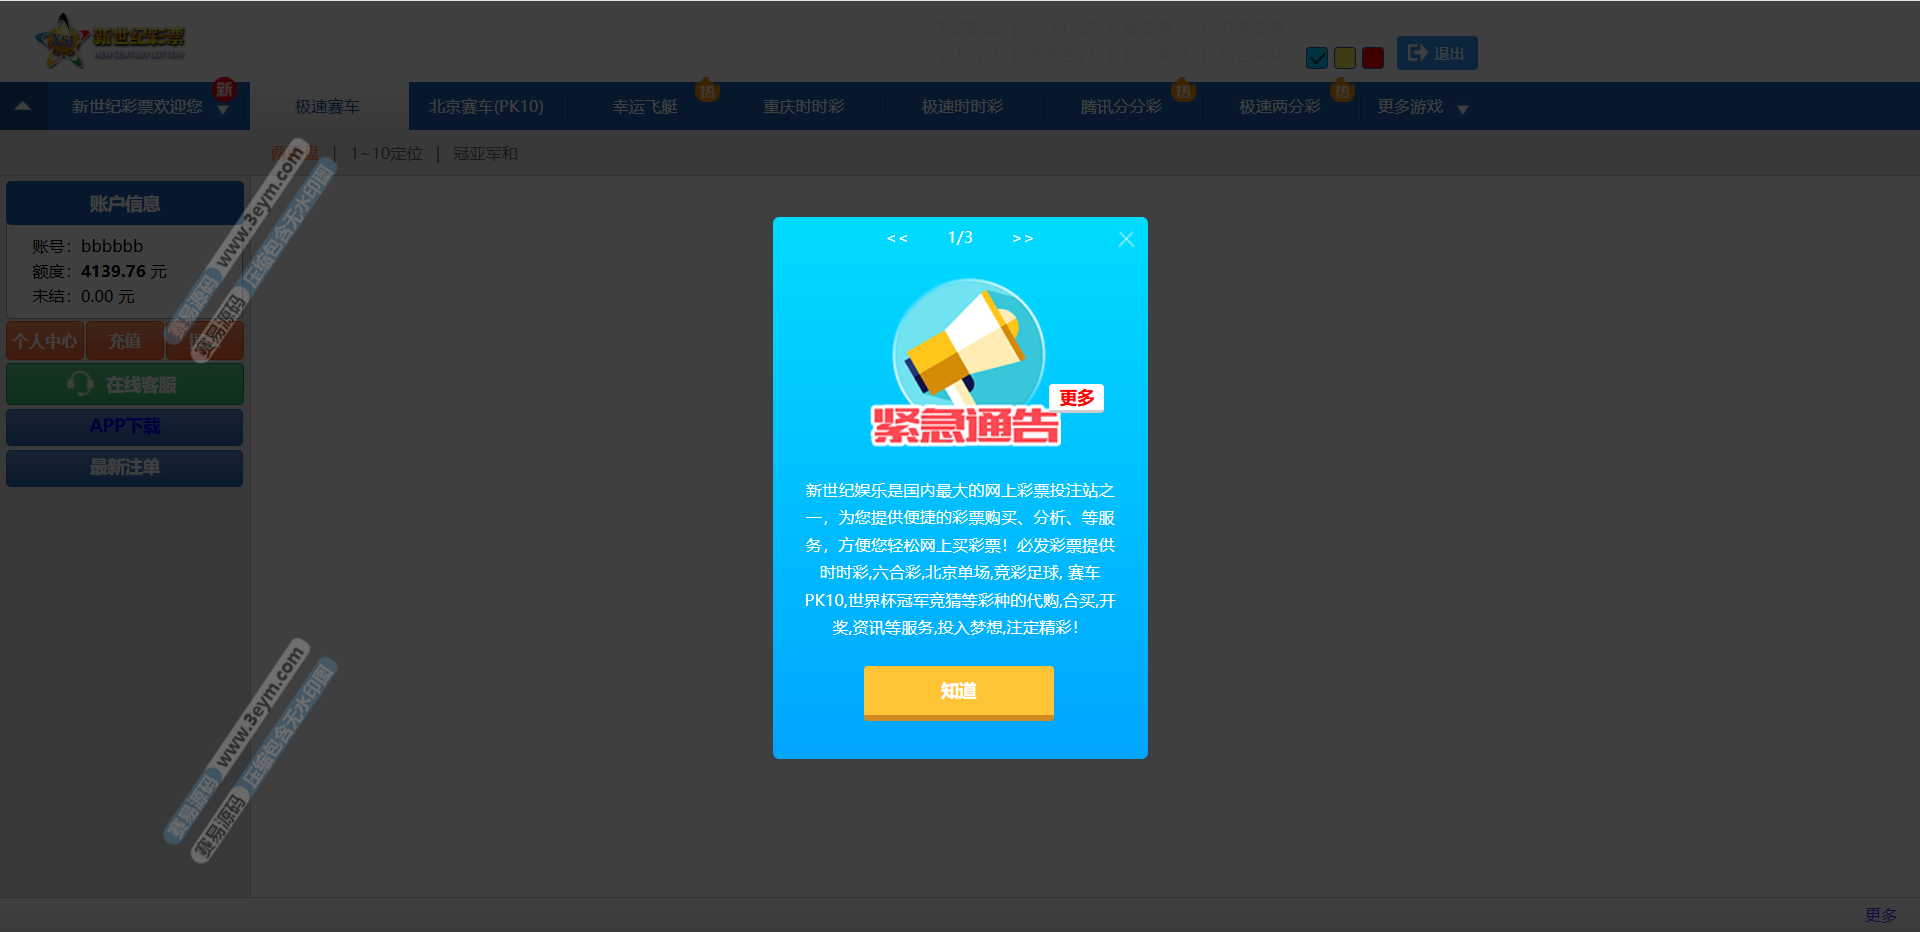Click the APP下载 button
The image size is (1920, 932).
[124, 426]
